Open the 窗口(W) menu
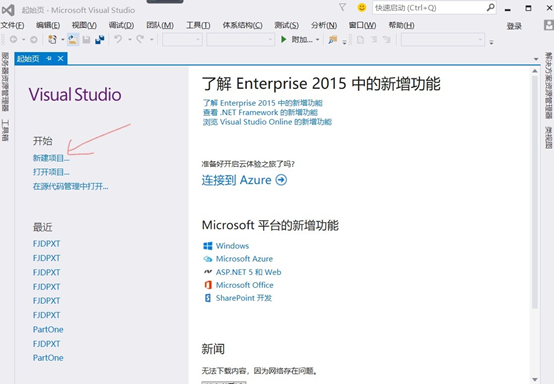The height and width of the screenshot is (384, 554). pyautogui.click(x=362, y=25)
